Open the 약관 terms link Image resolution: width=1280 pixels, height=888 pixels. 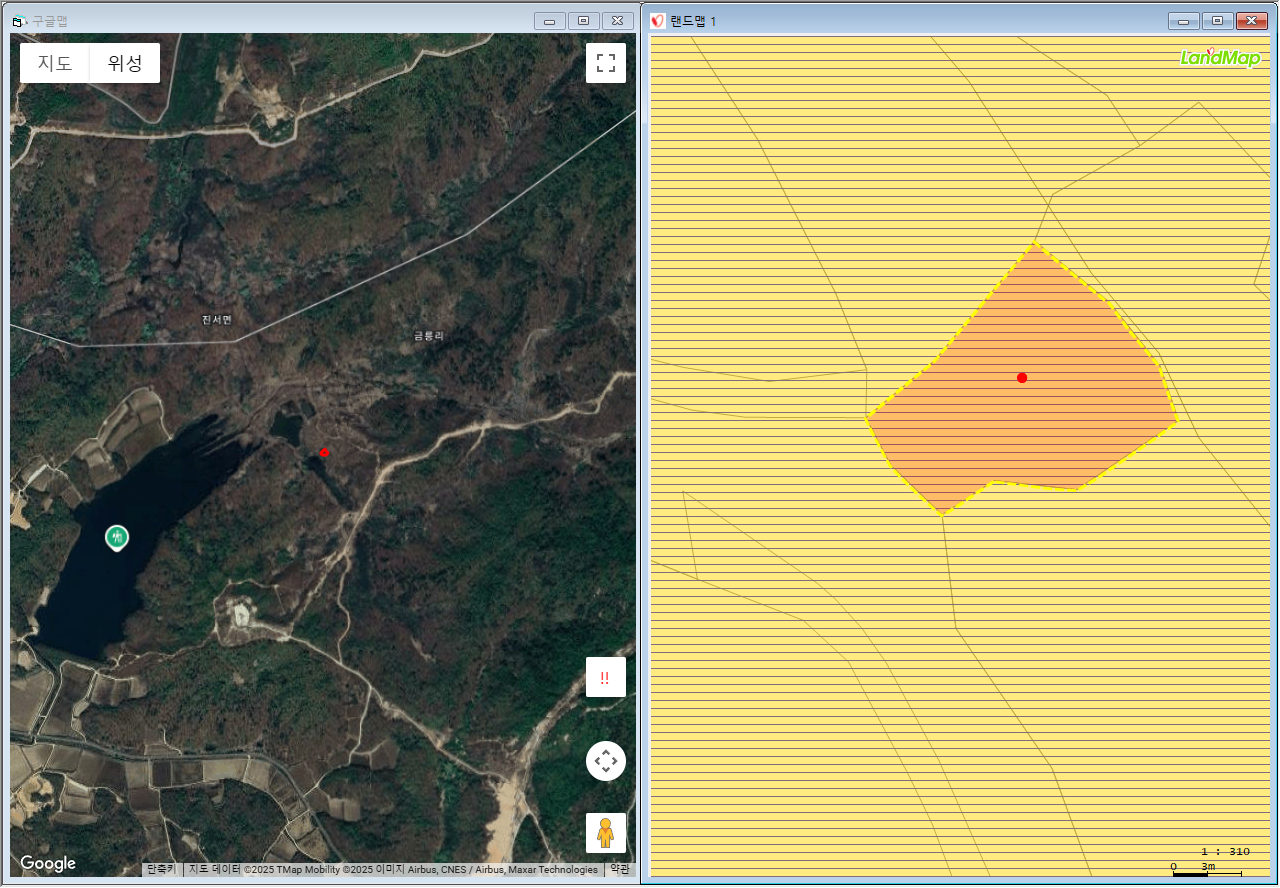click(620, 870)
